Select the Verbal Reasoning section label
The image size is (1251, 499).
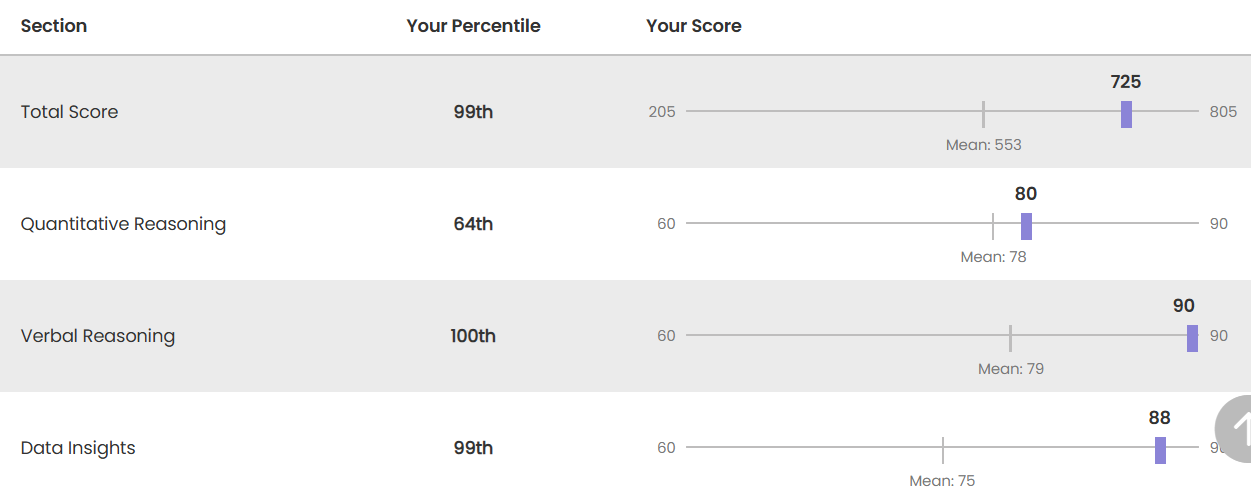point(98,336)
